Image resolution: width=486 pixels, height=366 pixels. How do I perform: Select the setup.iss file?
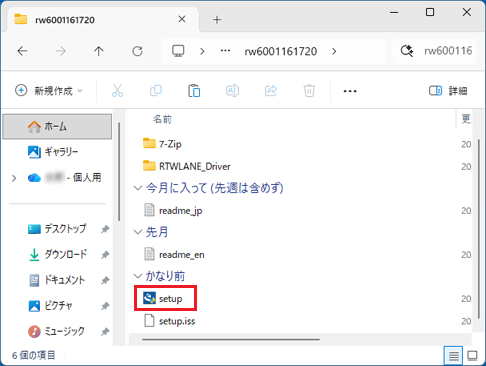169,321
